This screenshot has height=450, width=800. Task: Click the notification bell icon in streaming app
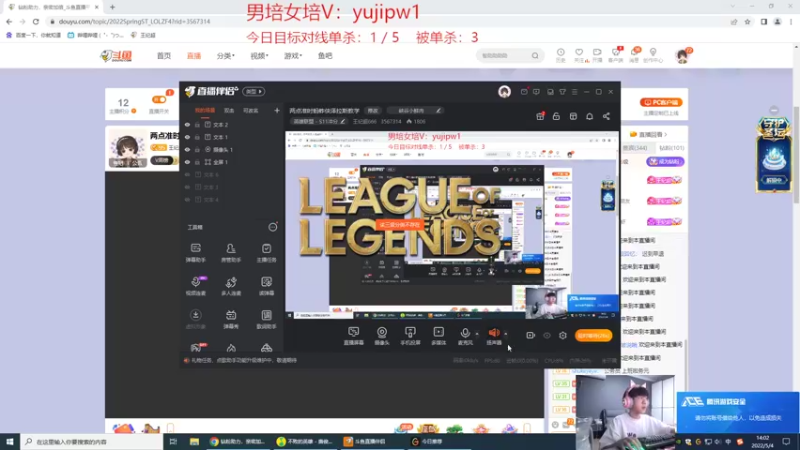(589, 116)
